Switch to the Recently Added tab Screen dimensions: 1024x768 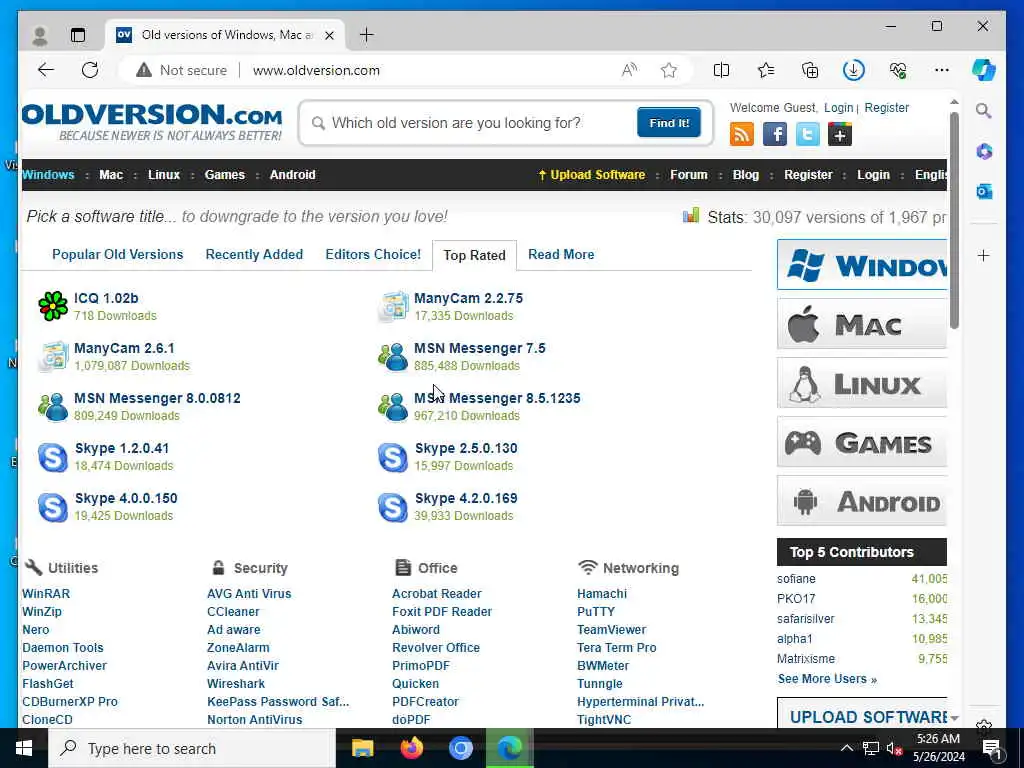tap(254, 255)
